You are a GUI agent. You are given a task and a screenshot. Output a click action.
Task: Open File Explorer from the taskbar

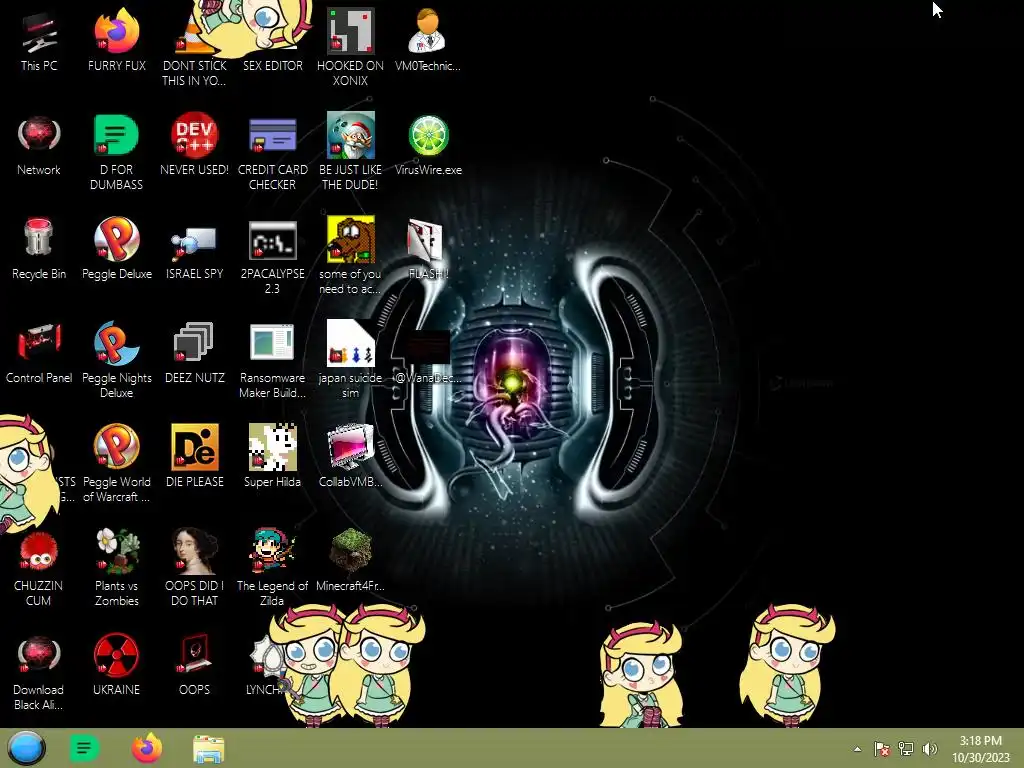[x=208, y=748]
